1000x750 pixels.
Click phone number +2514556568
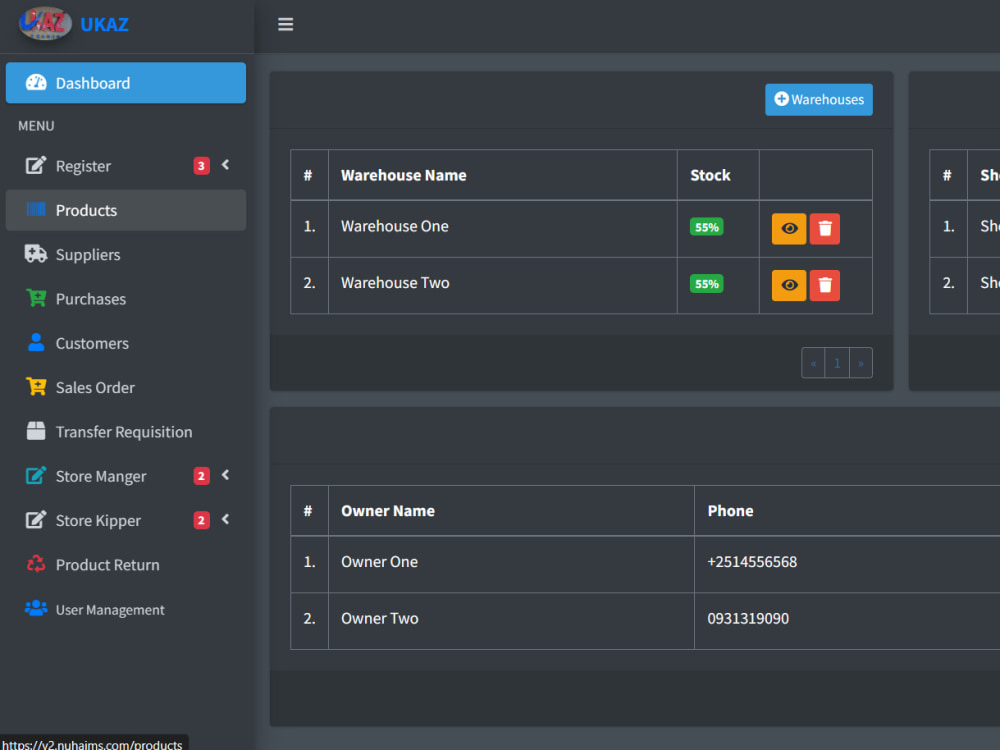pyautogui.click(x=752, y=562)
